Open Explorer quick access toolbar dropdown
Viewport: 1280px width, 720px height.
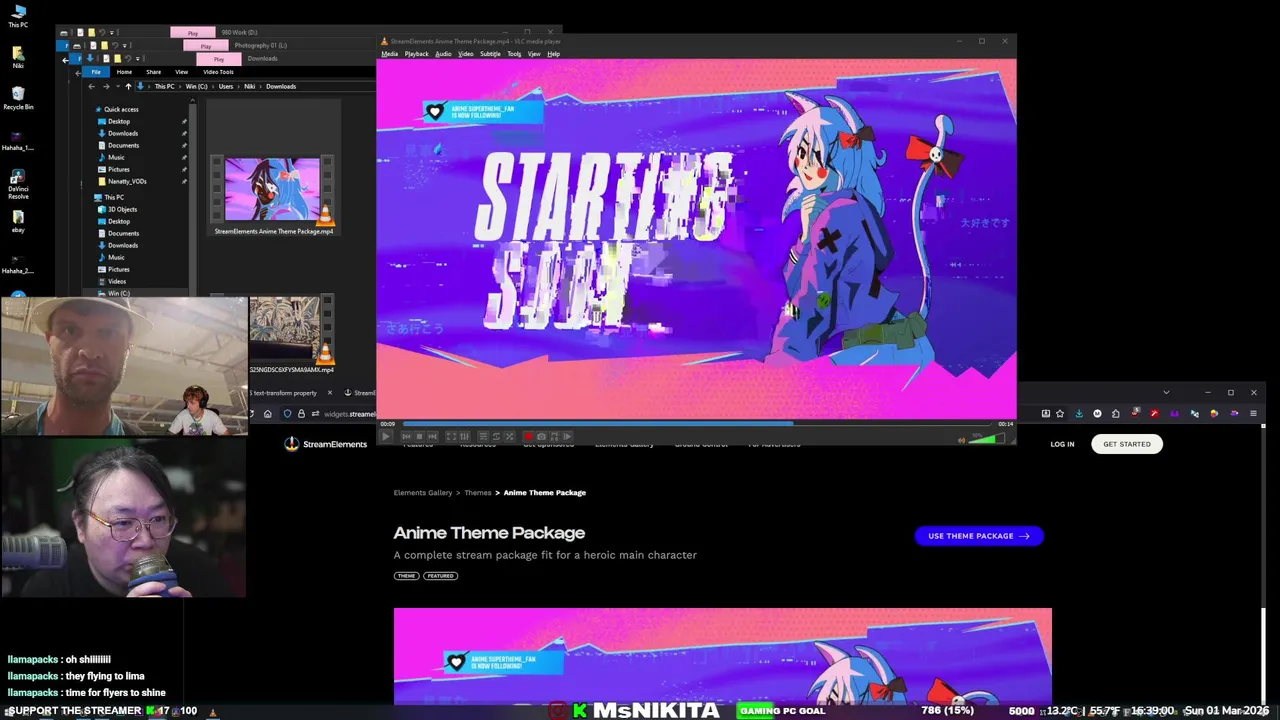point(138,59)
